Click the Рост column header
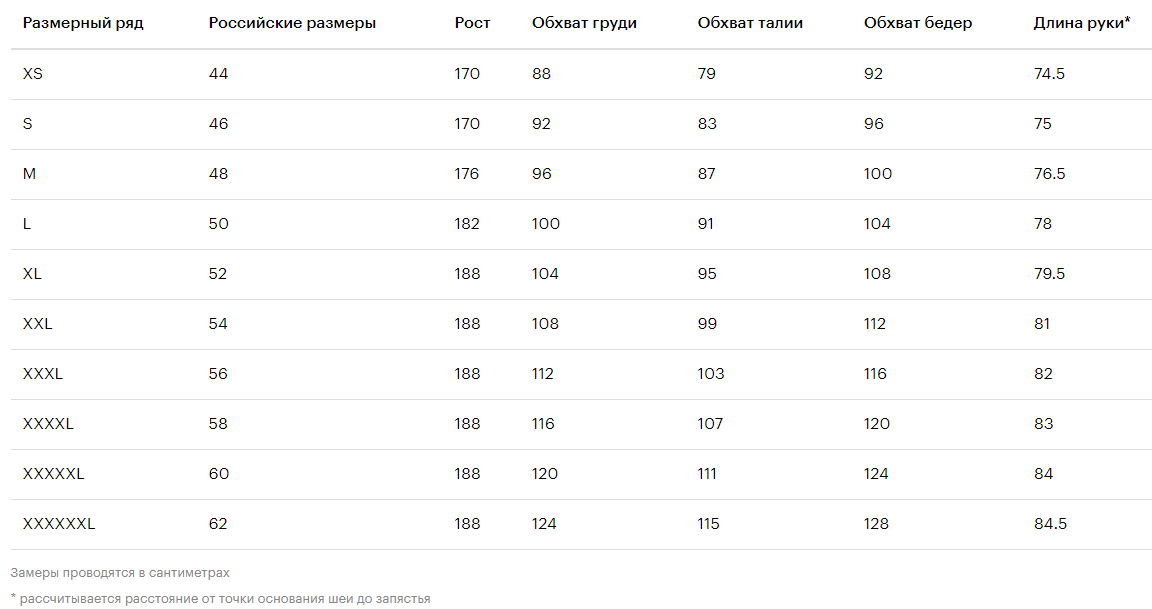Viewport: 1152px width, 609px height. [x=472, y=23]
